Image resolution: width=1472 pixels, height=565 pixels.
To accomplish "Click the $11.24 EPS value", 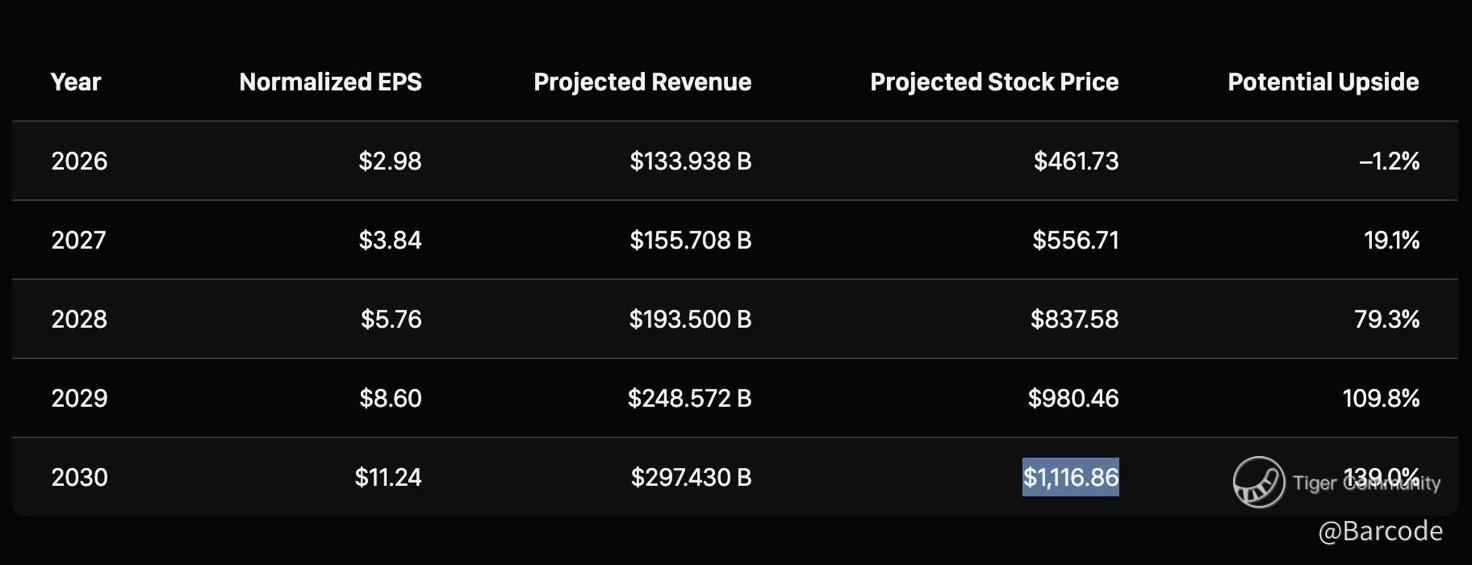I will pyautogui.click(x=388, y=478).
